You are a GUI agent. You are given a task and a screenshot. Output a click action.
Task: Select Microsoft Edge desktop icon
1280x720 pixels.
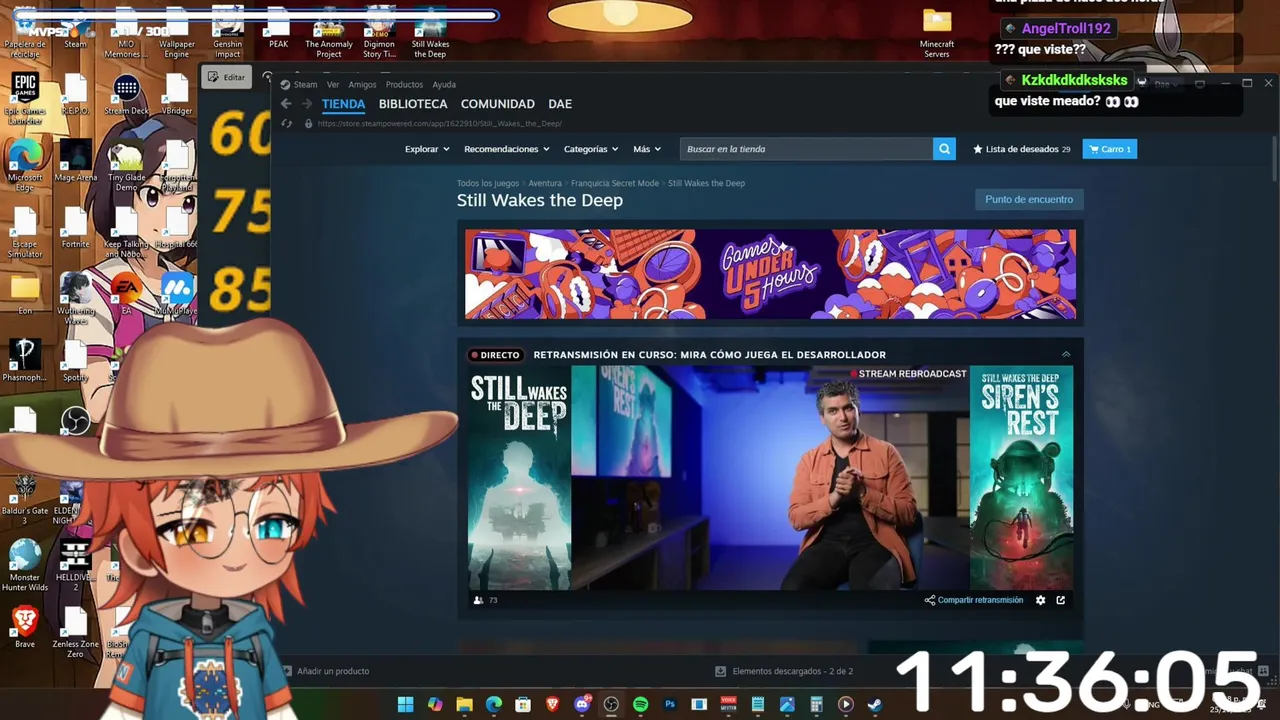[25, 165]
